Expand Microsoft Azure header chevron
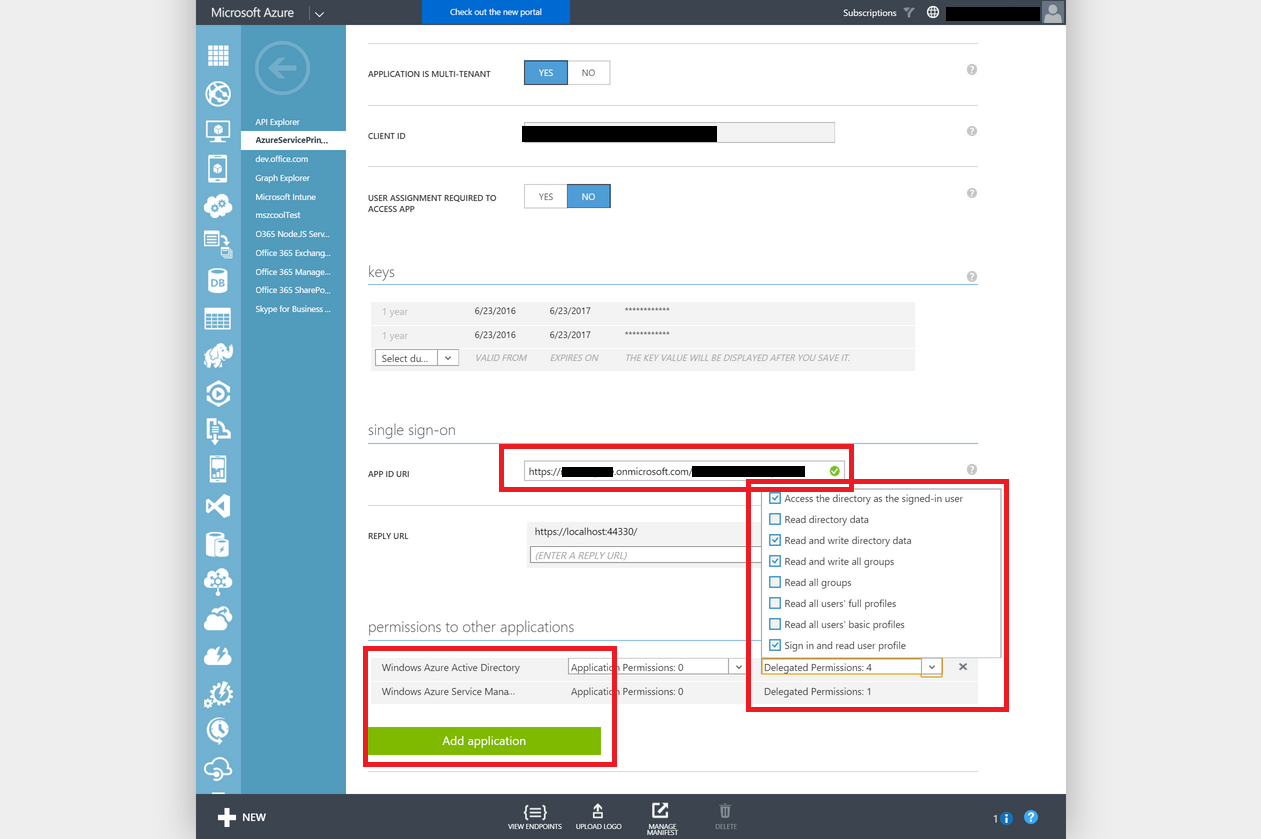Viewport: 1261px width, 839px height. coord(318,14)
